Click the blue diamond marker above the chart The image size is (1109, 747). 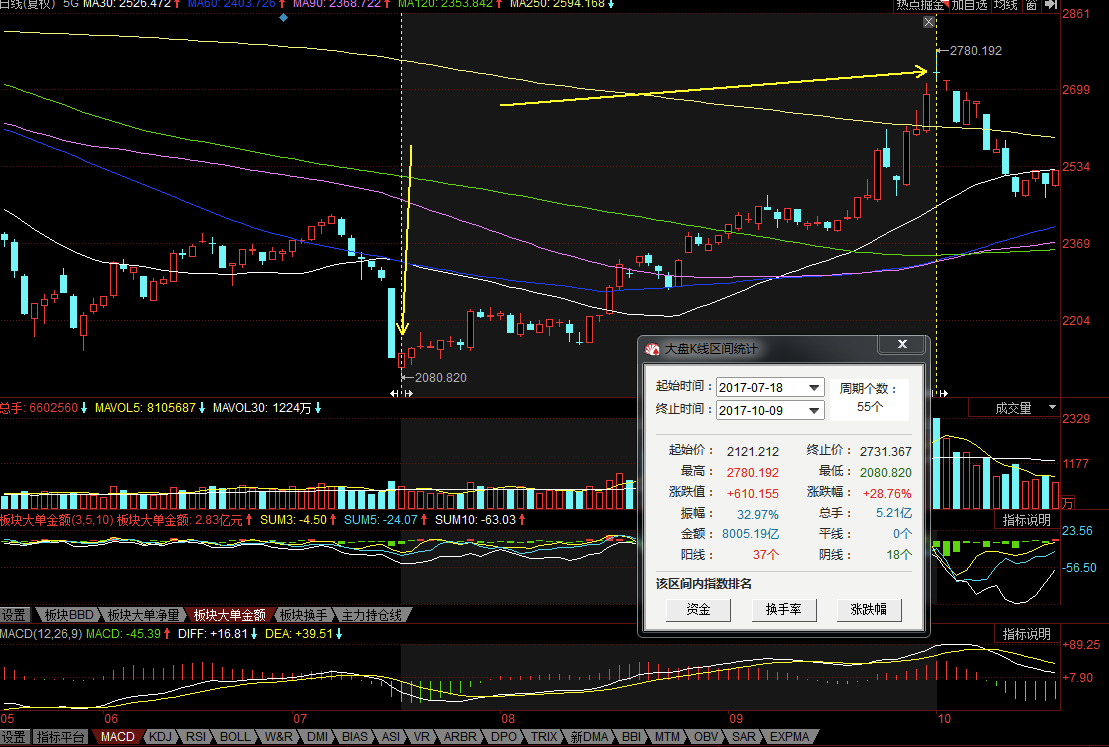(x=284, y=18)
